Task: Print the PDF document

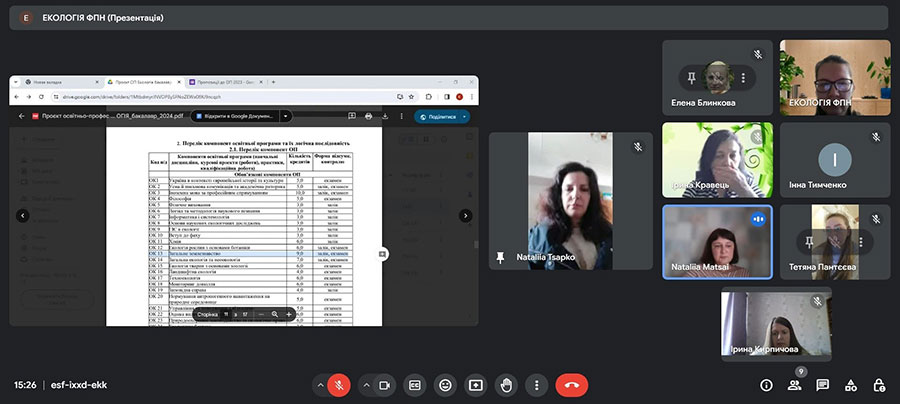Action: click(x=368, y=116)
